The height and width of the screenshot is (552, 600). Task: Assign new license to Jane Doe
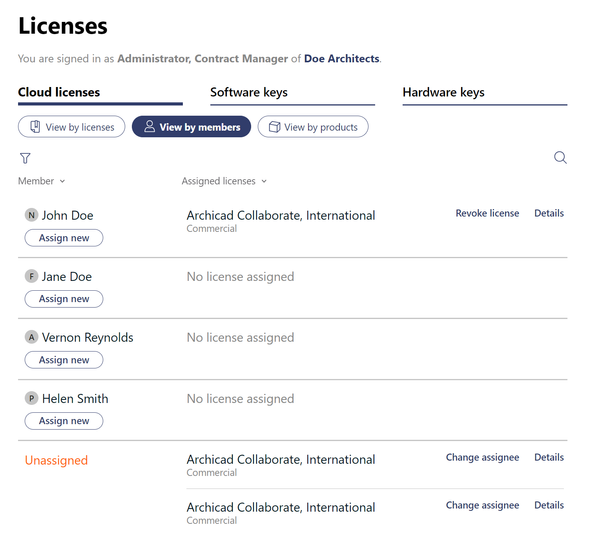pos(64,299)
